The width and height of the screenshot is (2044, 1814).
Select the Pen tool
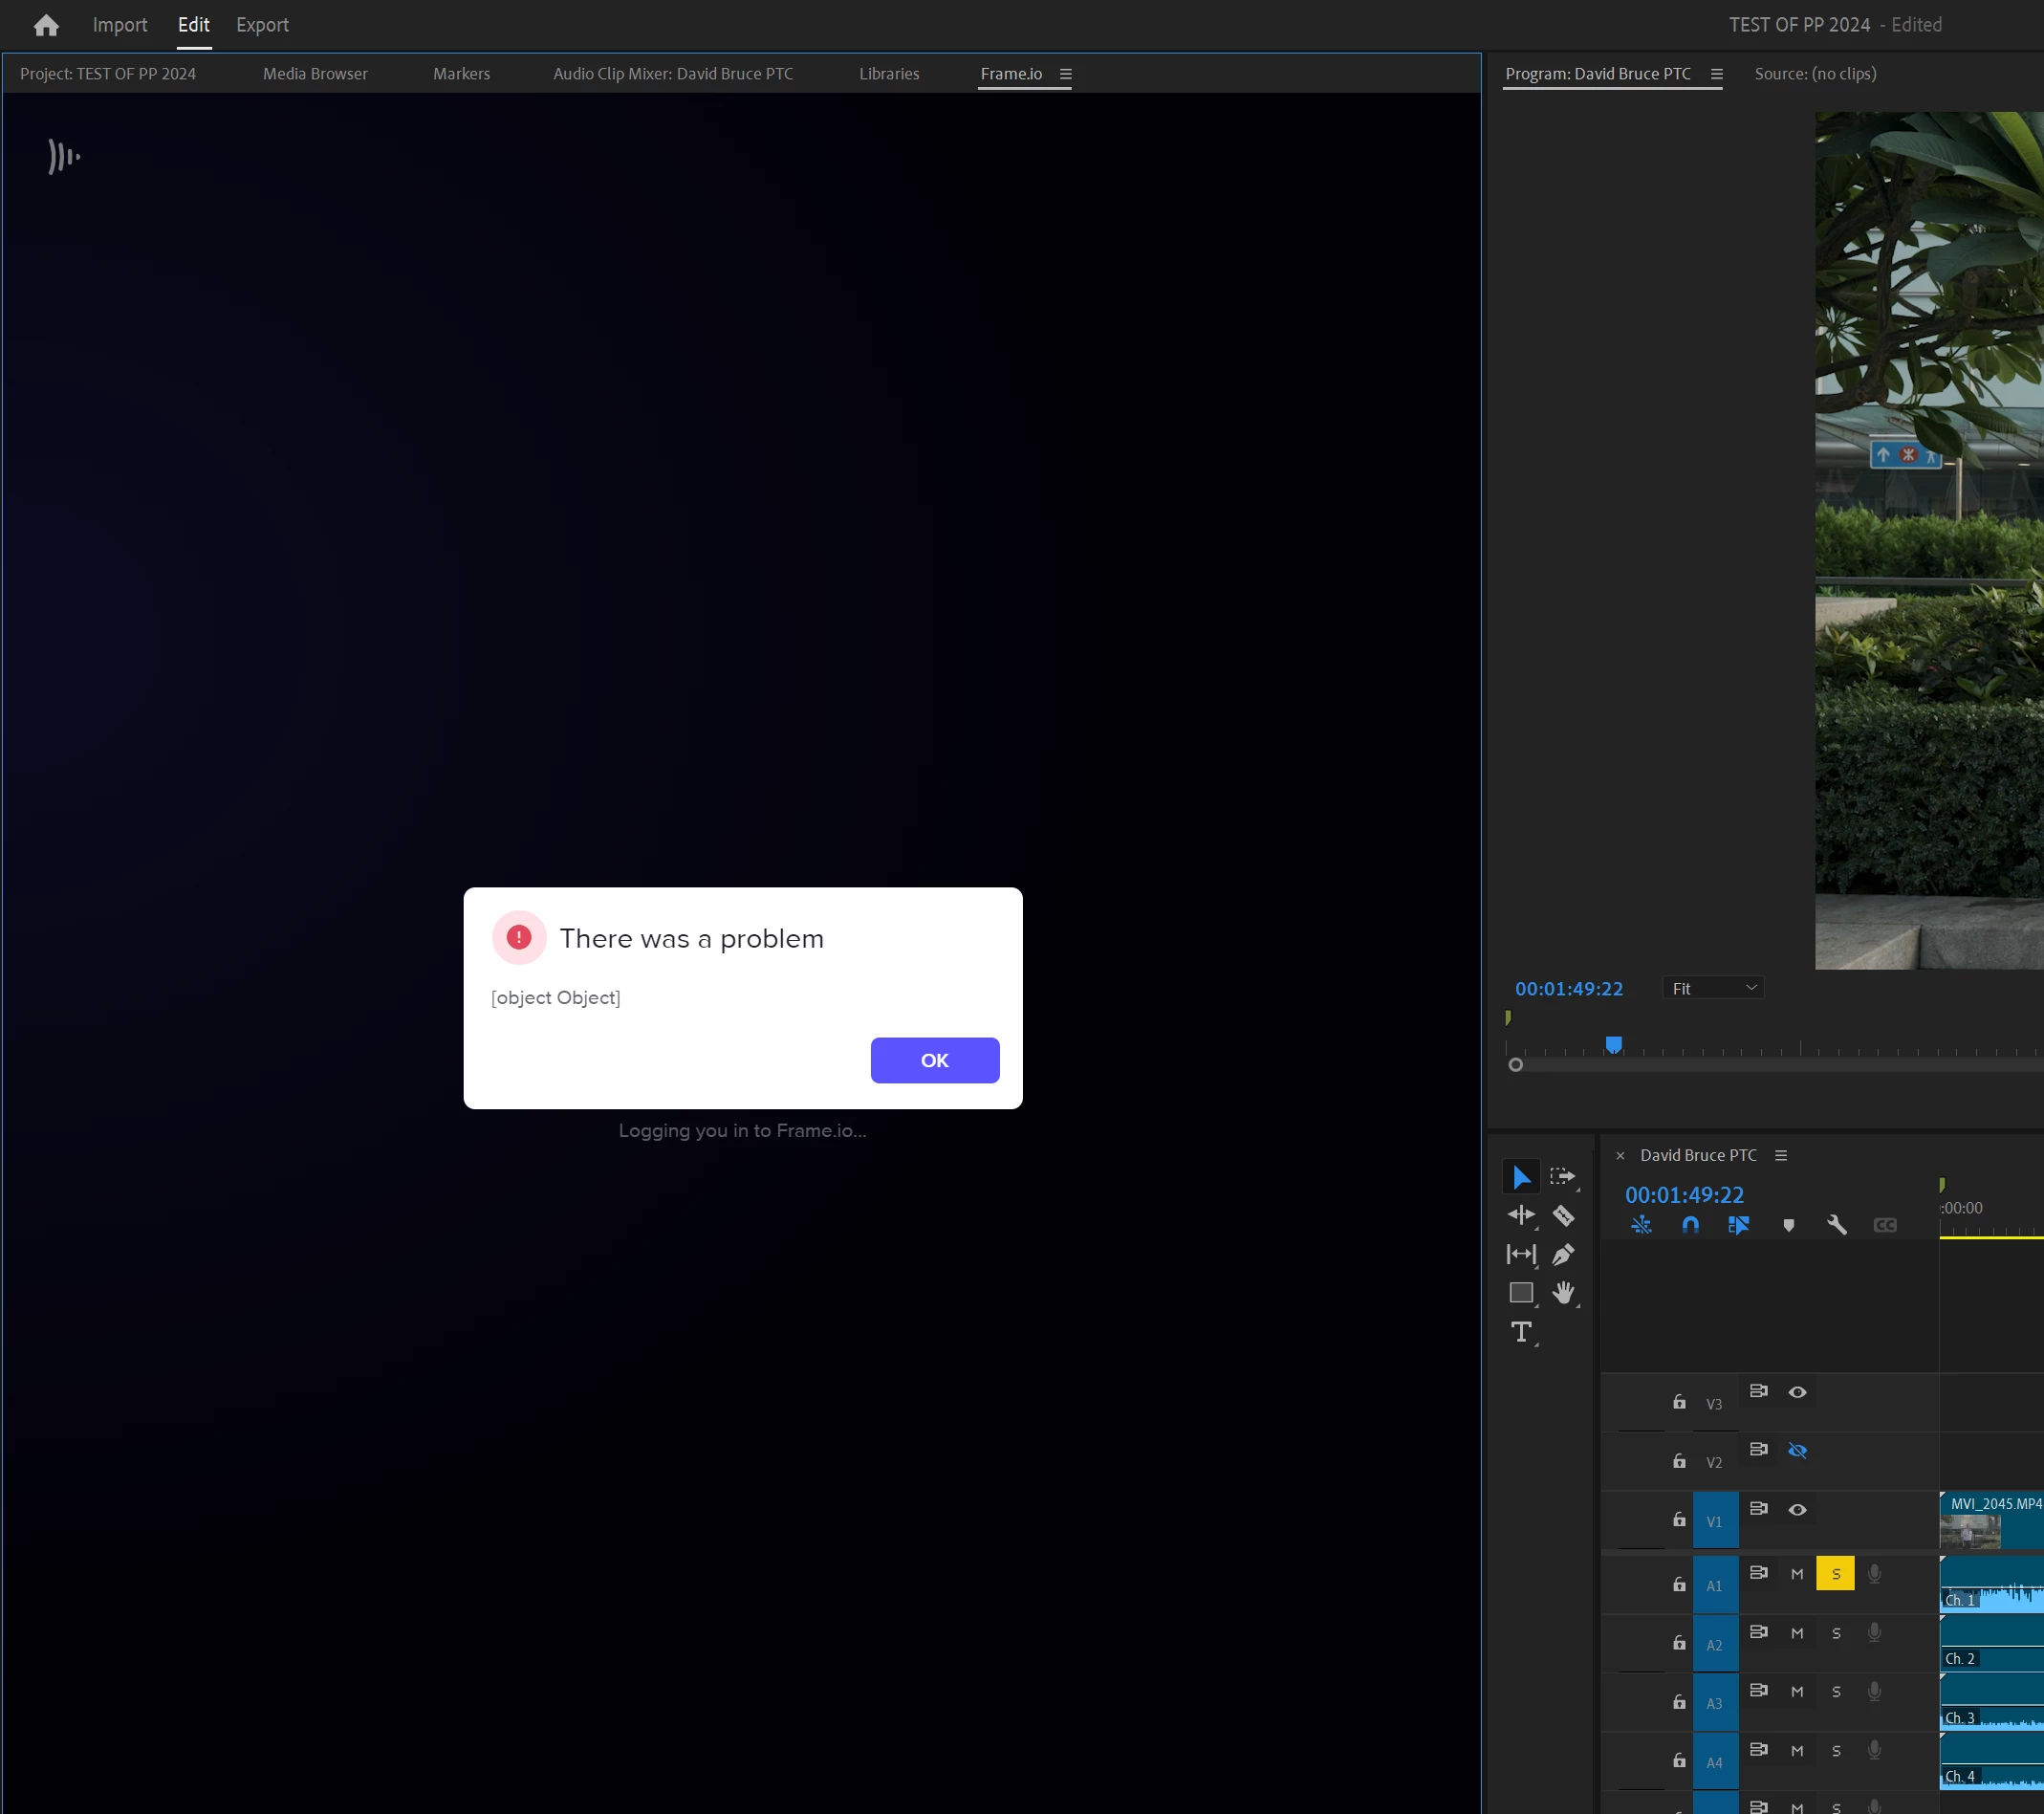(x=1563, y=1255)
